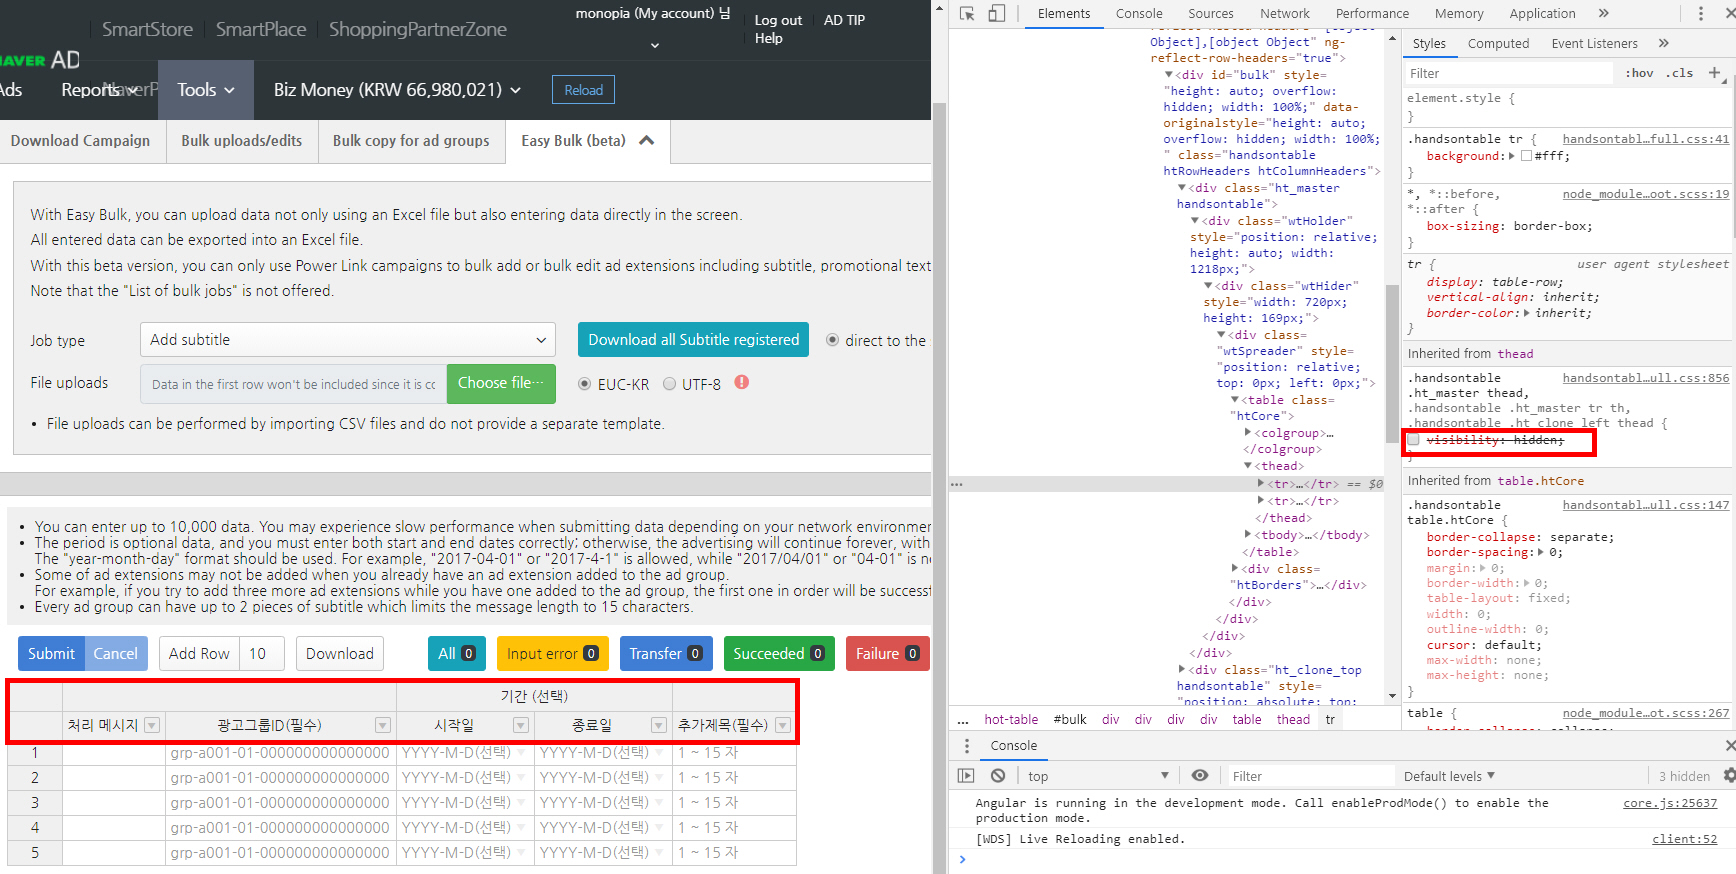Open the Console drawer kebab menu
The height and width of the screenshot is (874, 1736).
click(x=966, y=746)
